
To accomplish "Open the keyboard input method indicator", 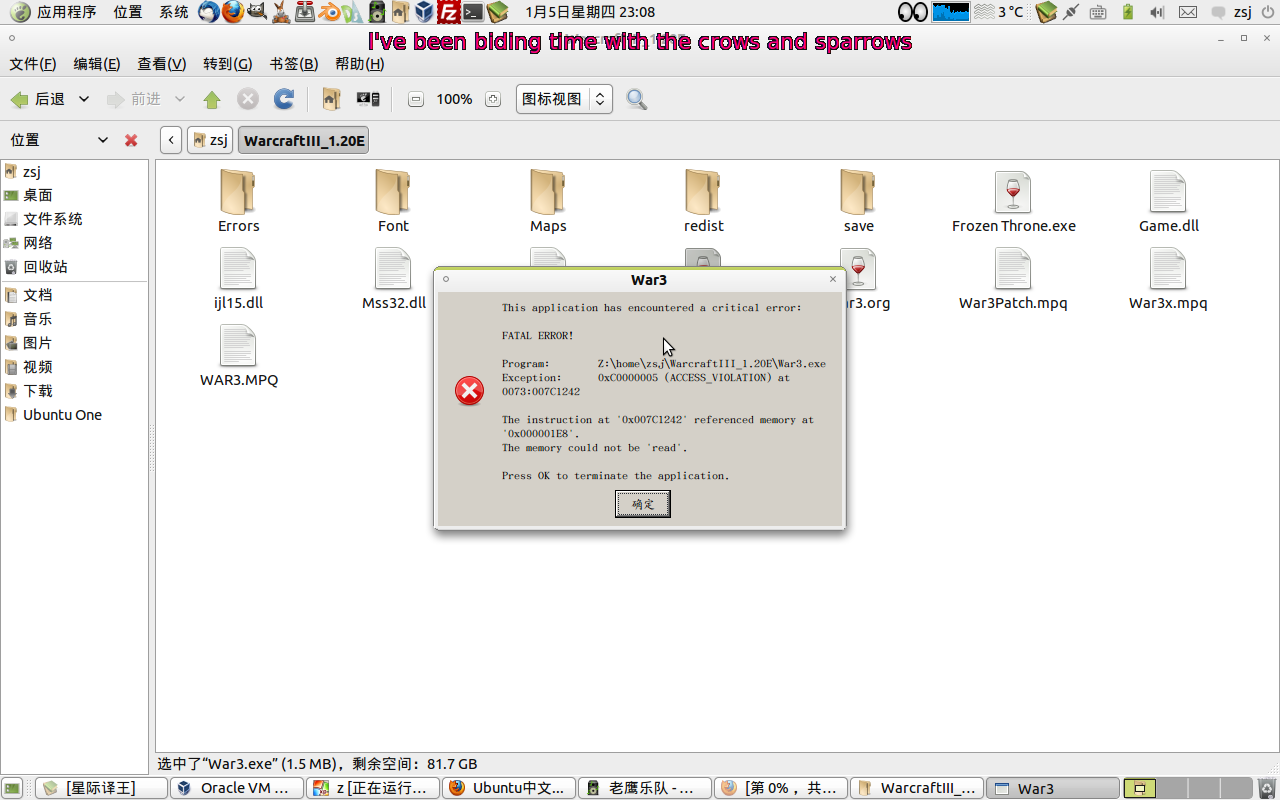I will (1098, 12).
